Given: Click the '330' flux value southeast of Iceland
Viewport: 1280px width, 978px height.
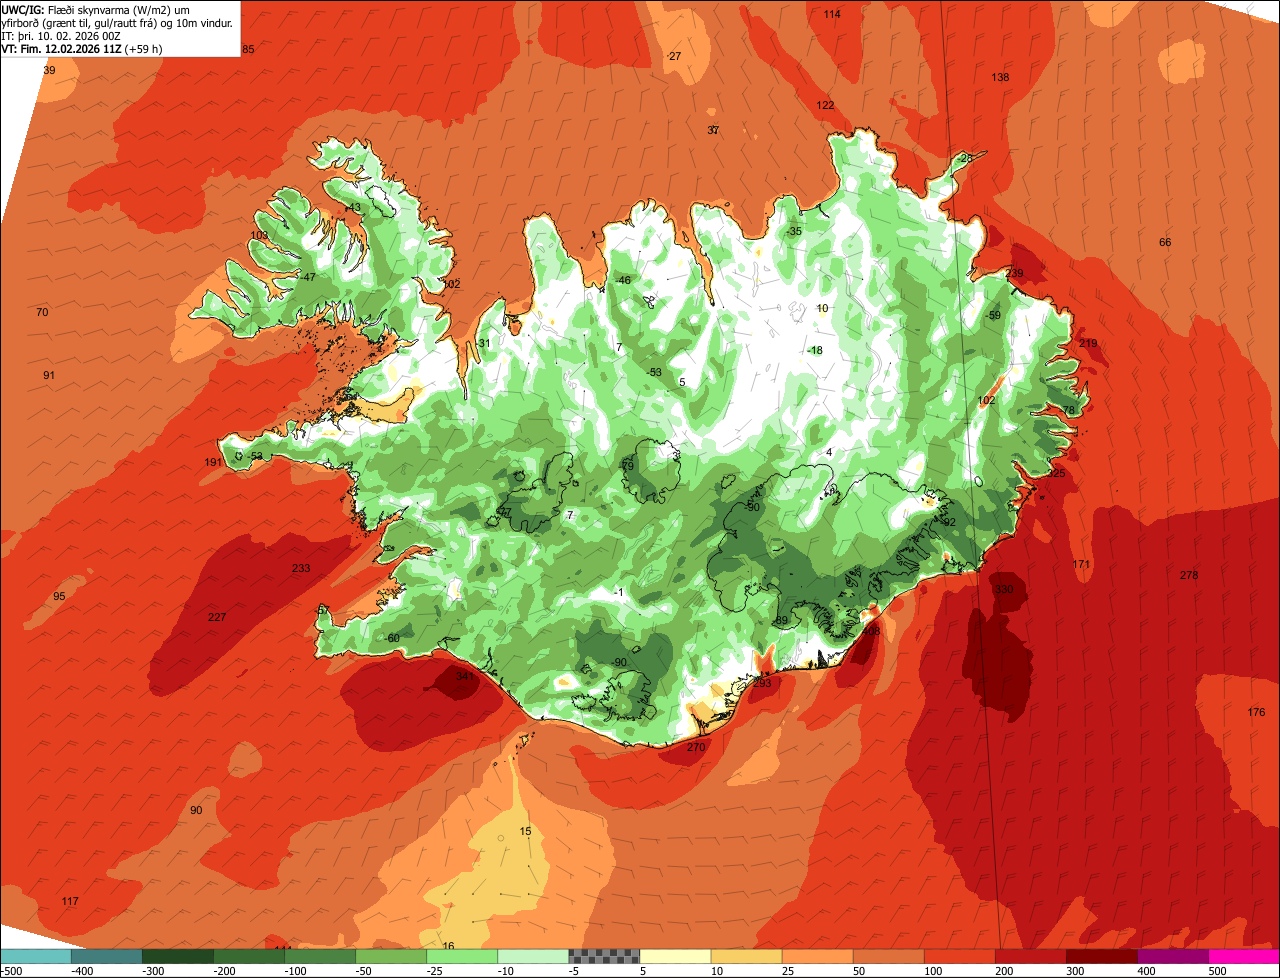Looking at the screenshot, I should point(1004,590).
